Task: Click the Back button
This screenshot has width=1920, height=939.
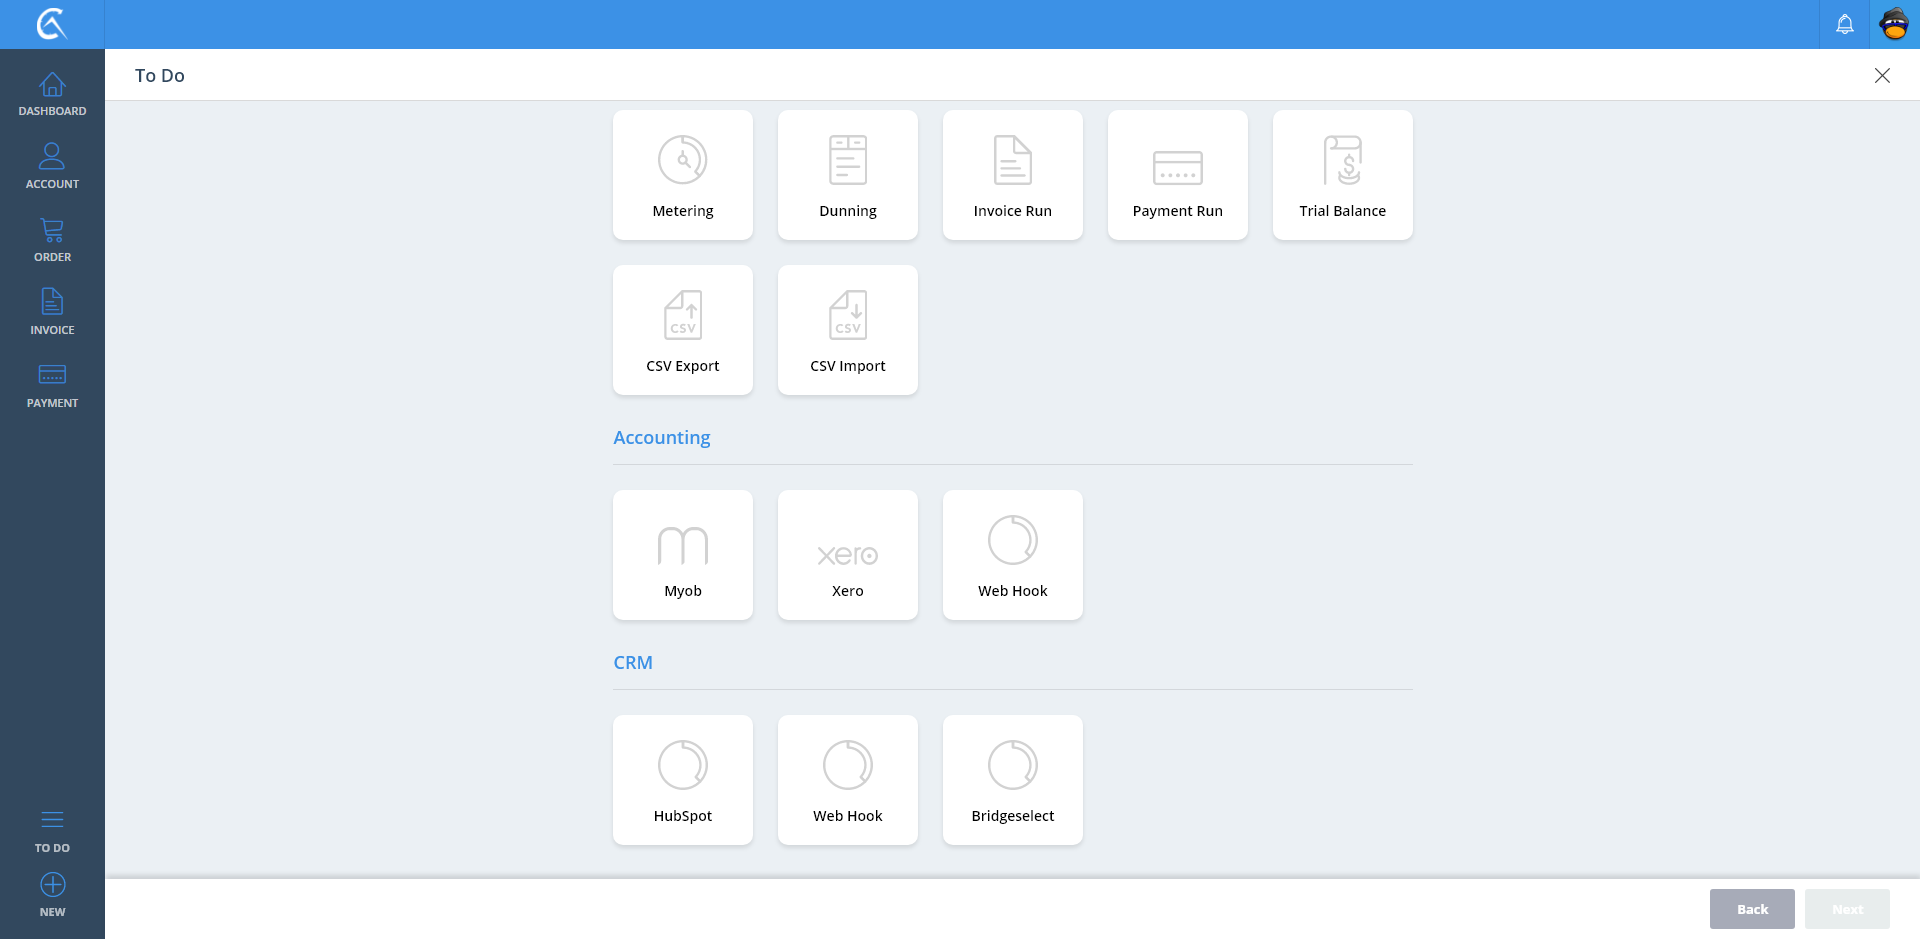Action: click(x=1751, y=909)
